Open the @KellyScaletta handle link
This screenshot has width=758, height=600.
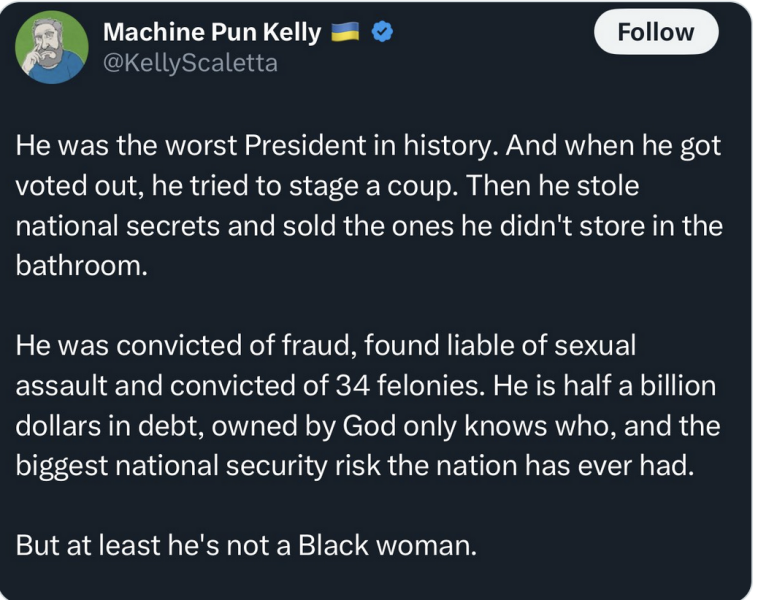click(x=190, y=64)
